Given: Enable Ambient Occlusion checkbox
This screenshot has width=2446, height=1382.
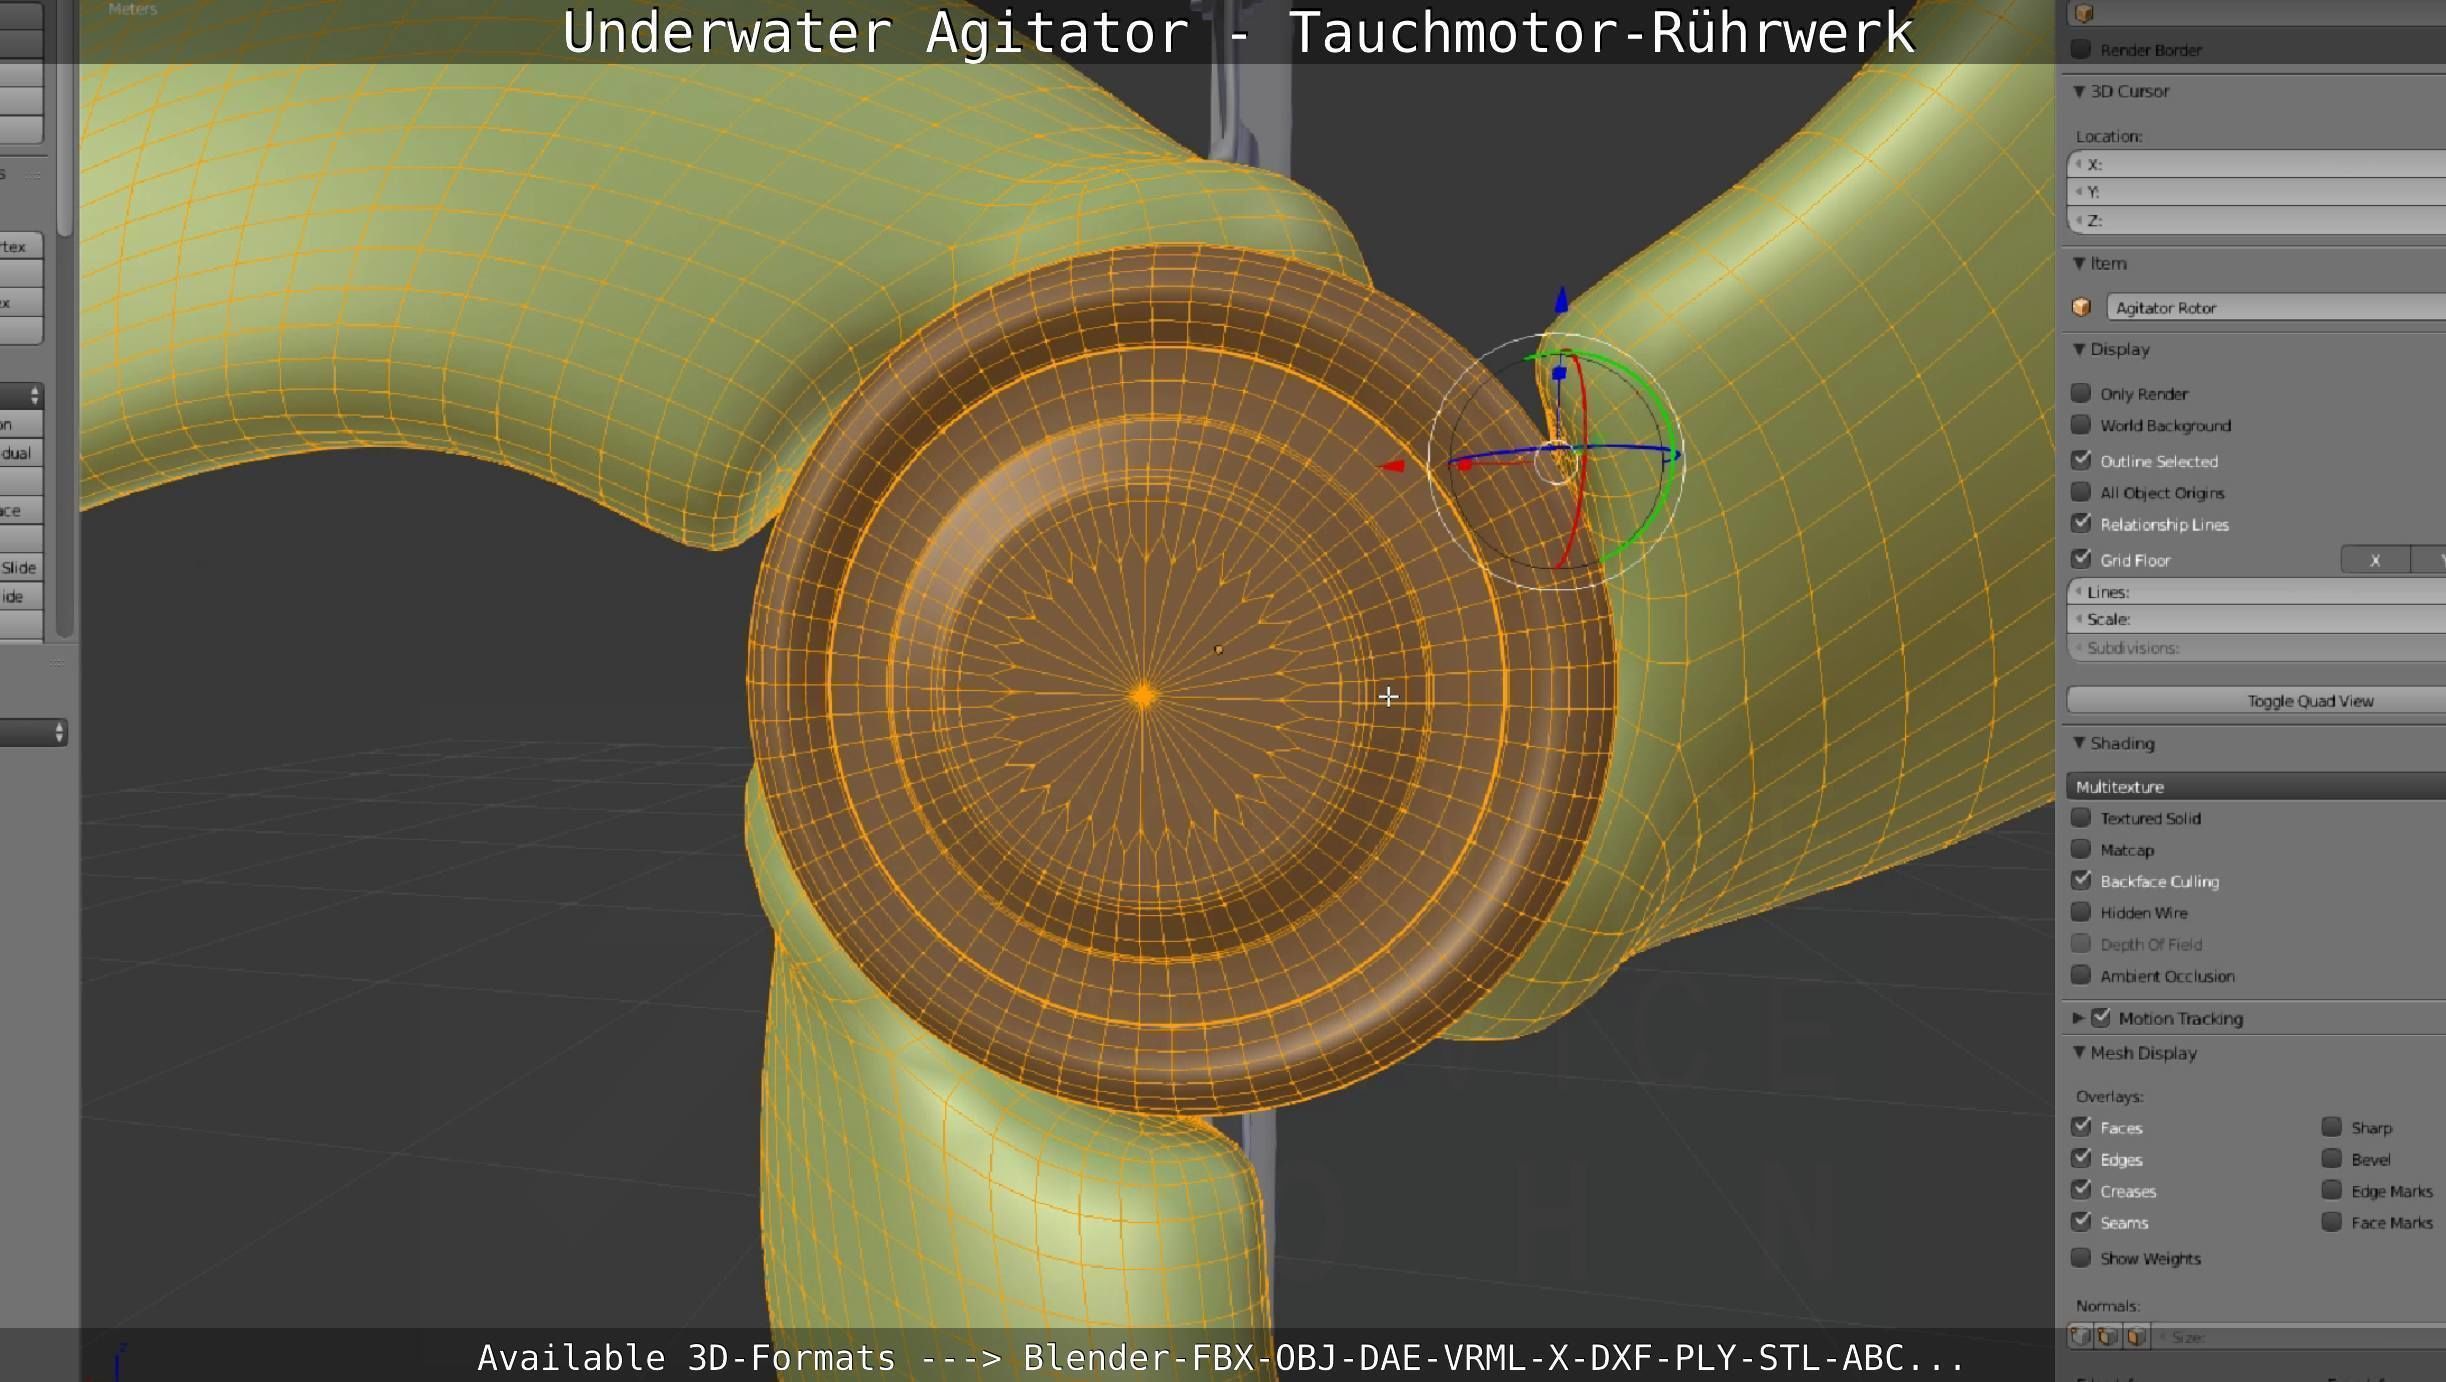Looking at the screenshot, I should pyautogui.click(x=2081, y=975).
